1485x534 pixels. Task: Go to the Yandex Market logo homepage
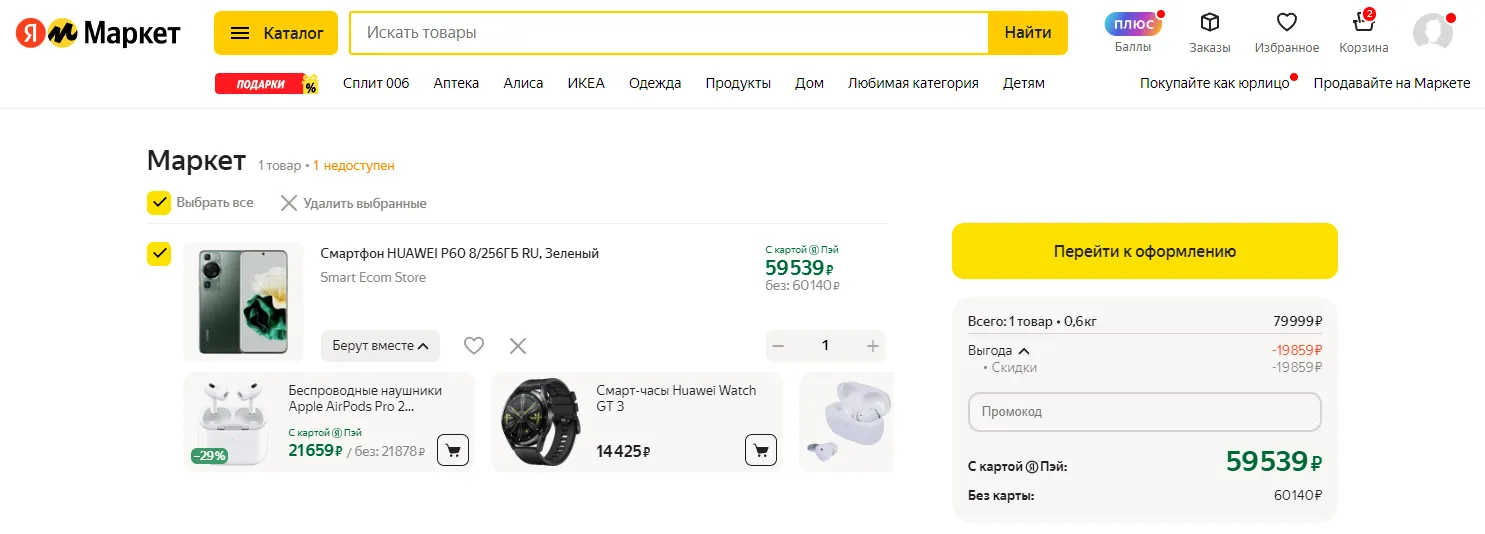(98, 33)
